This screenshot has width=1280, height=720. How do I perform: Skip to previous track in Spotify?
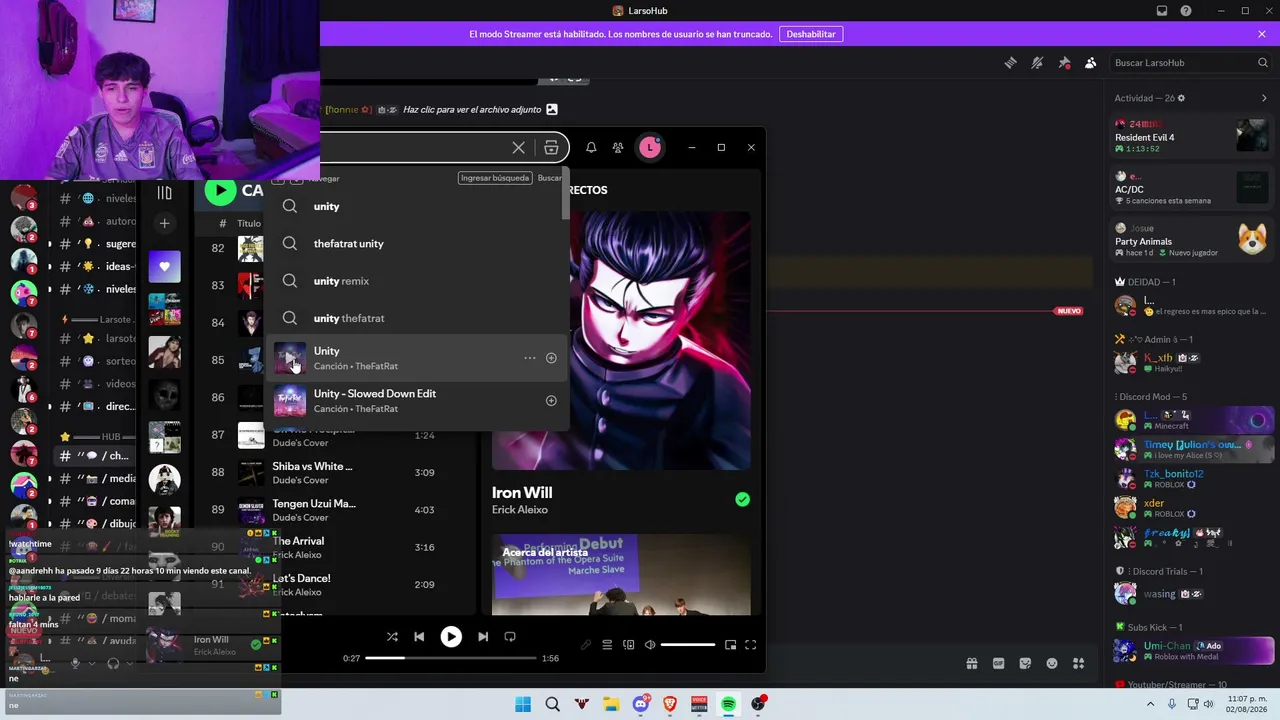coord(419,636)
